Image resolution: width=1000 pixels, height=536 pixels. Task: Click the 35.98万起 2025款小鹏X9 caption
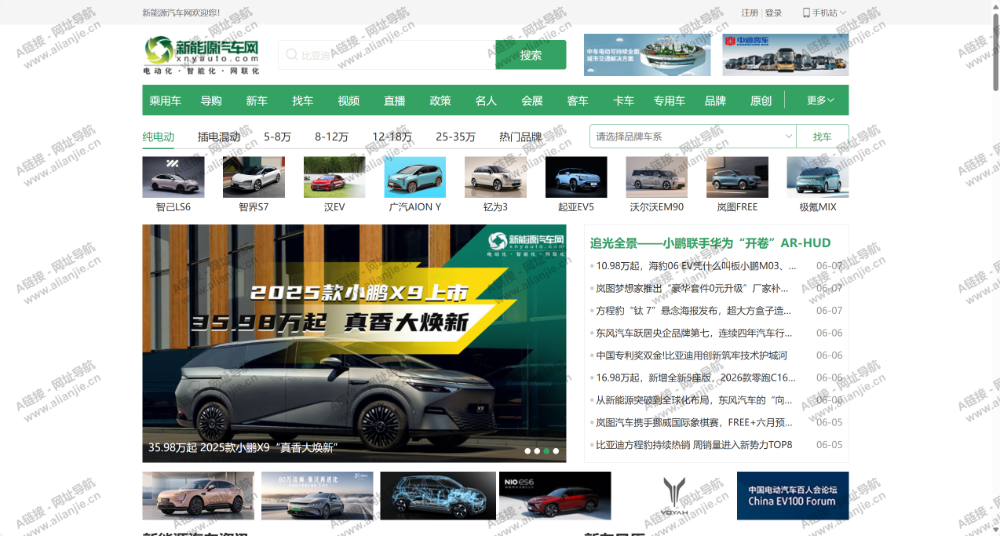(243, 448)
